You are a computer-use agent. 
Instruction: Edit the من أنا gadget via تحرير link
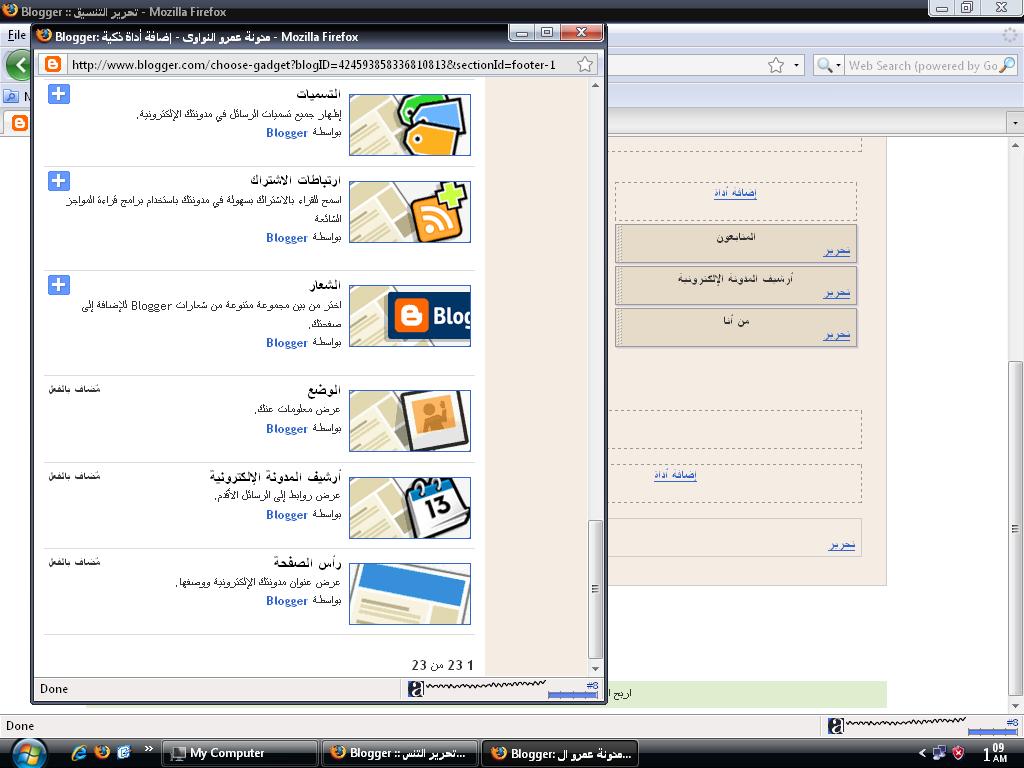coord(837,335)
